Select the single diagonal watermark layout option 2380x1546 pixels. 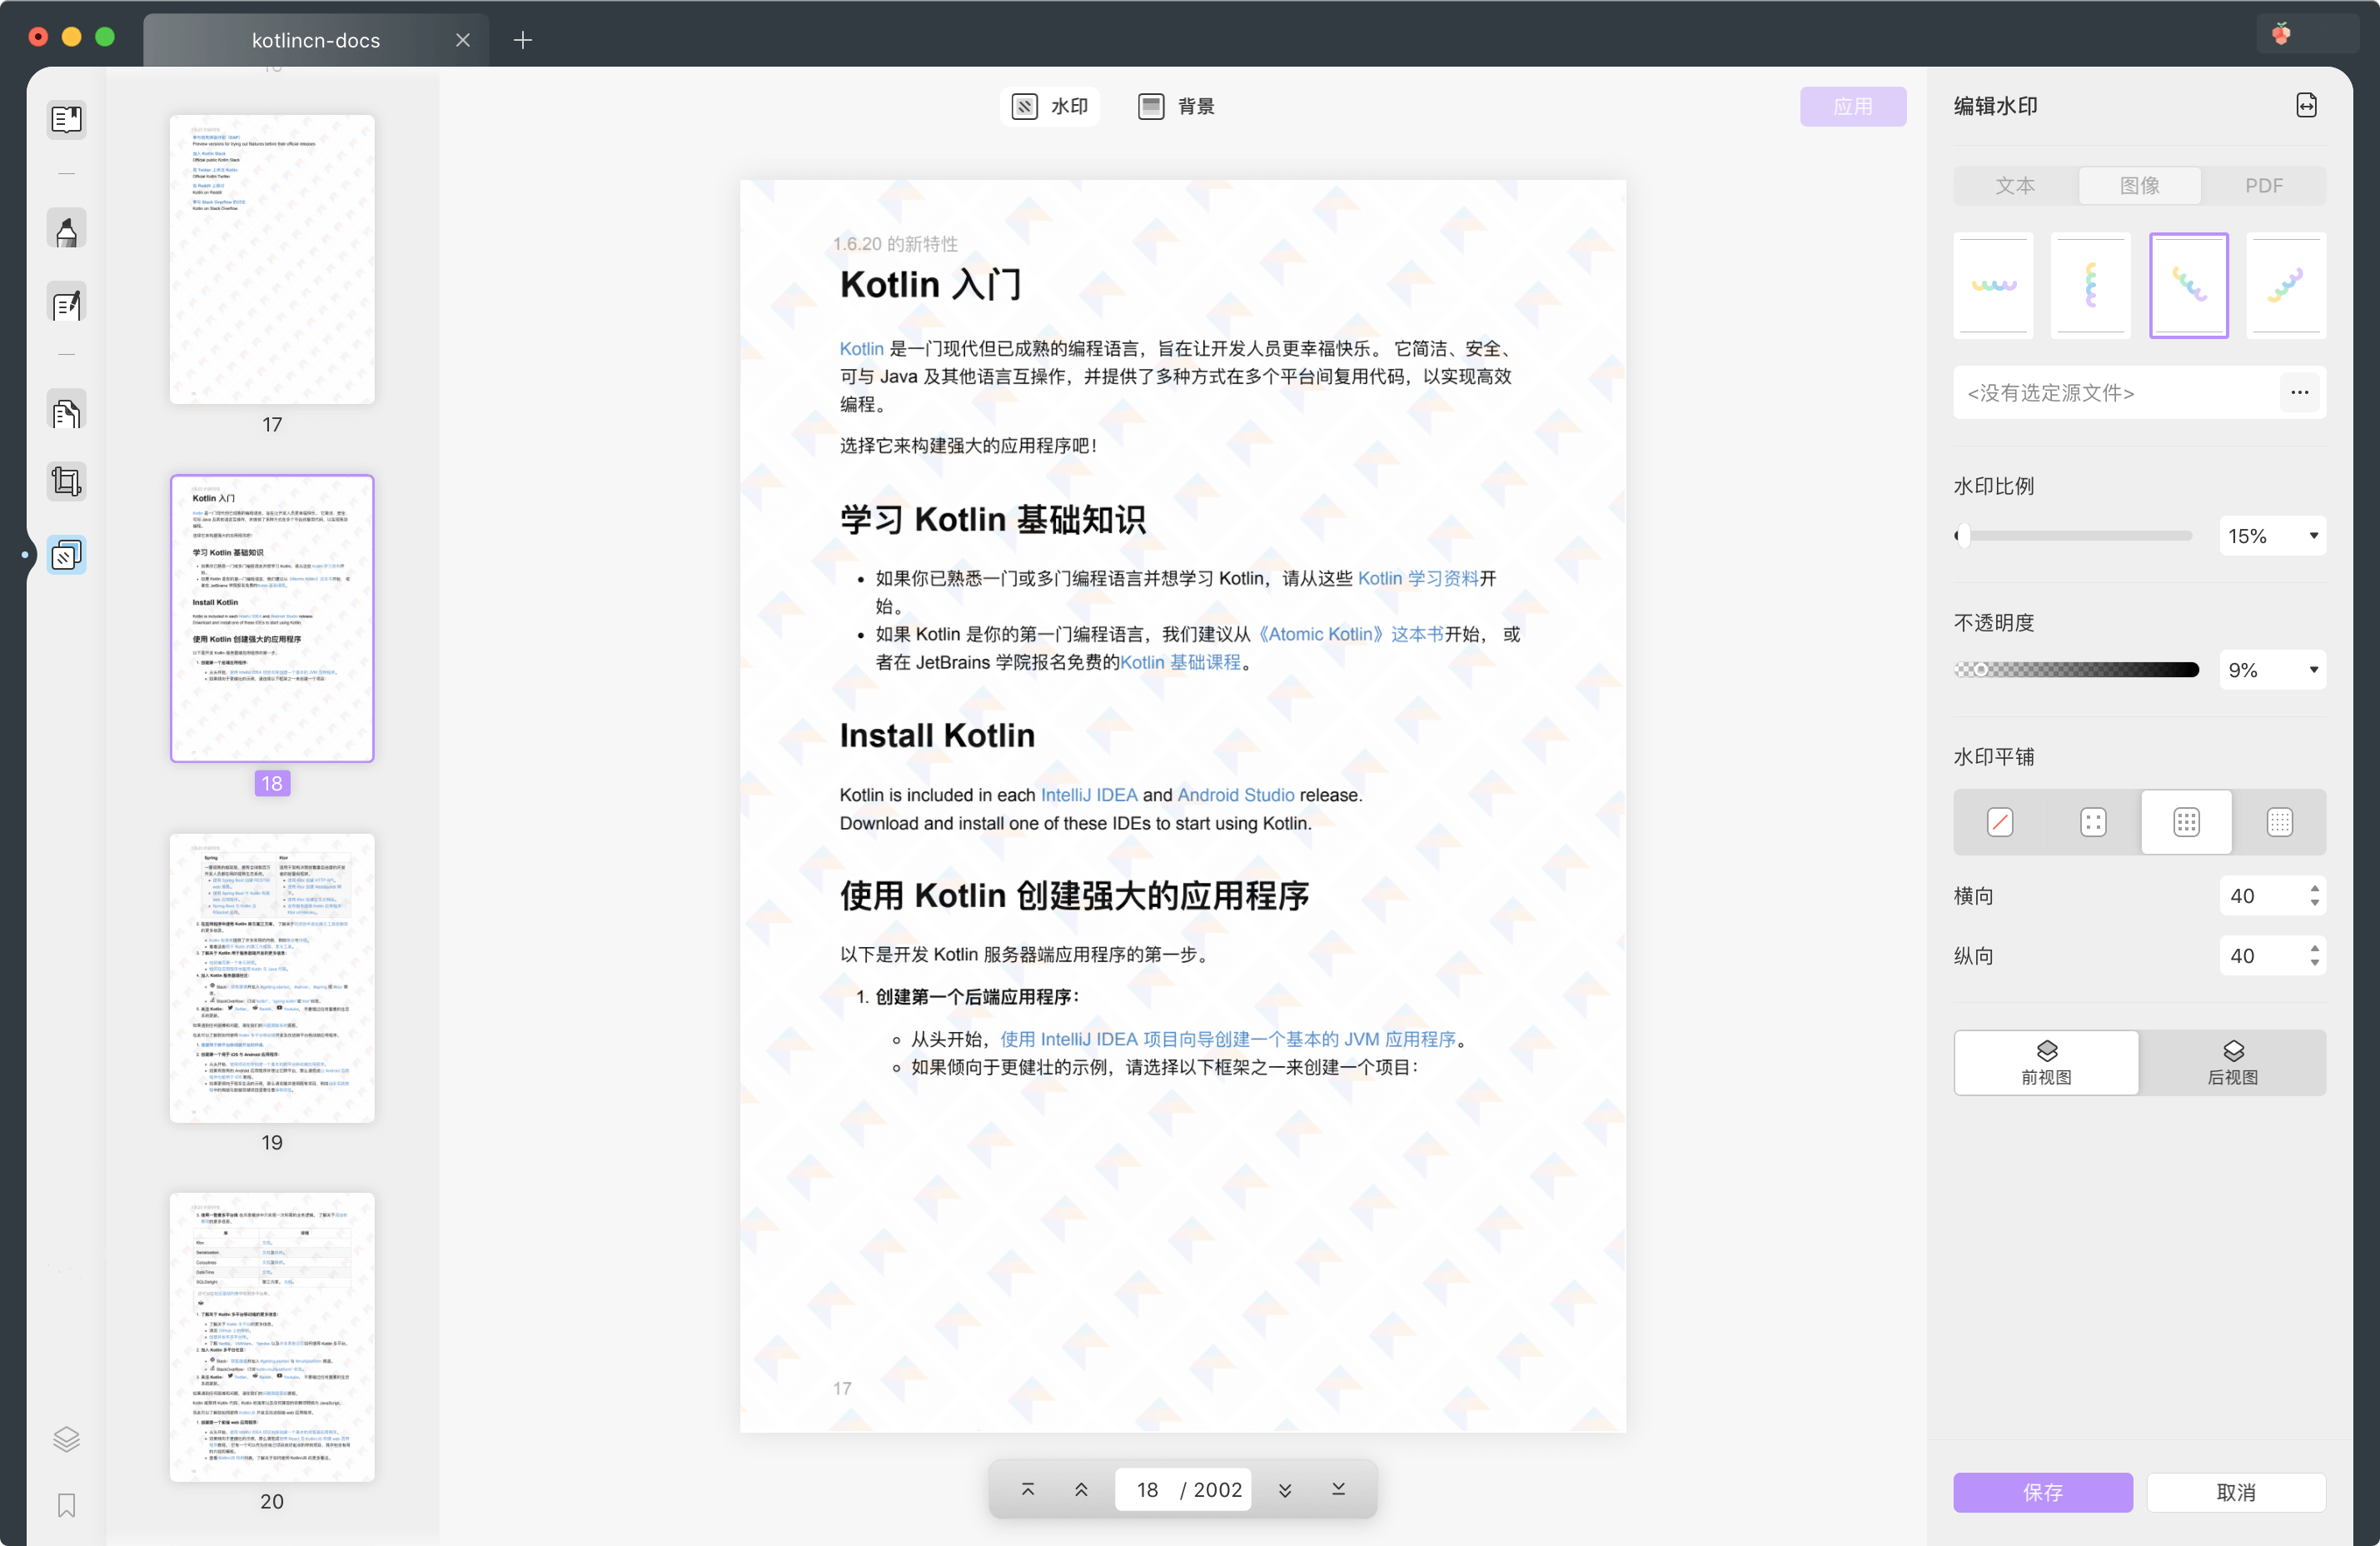2001,822
